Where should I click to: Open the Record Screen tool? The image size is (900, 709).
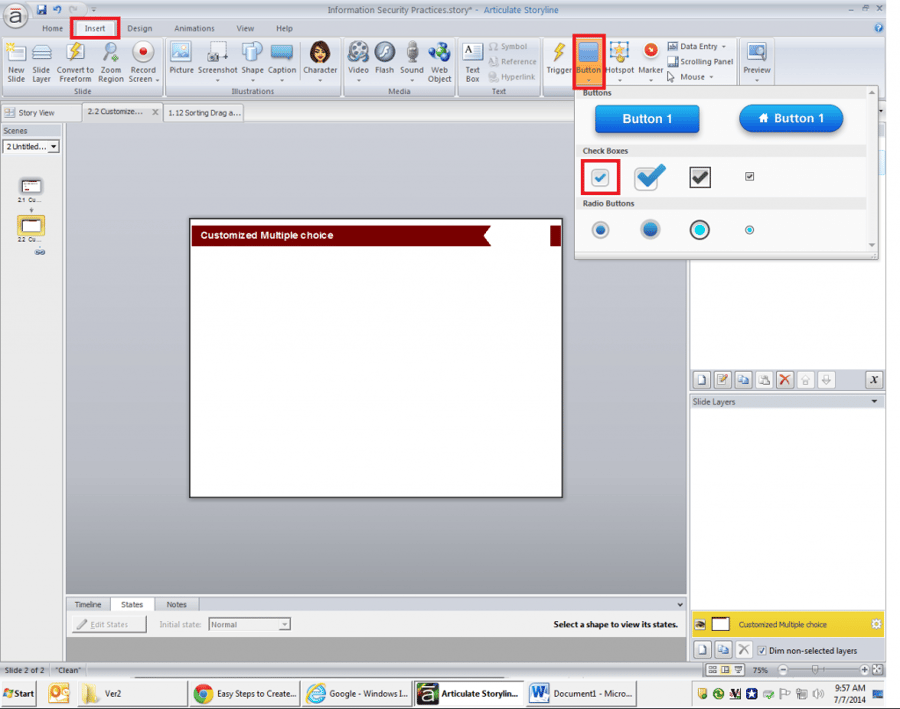(x=143, y=60)
